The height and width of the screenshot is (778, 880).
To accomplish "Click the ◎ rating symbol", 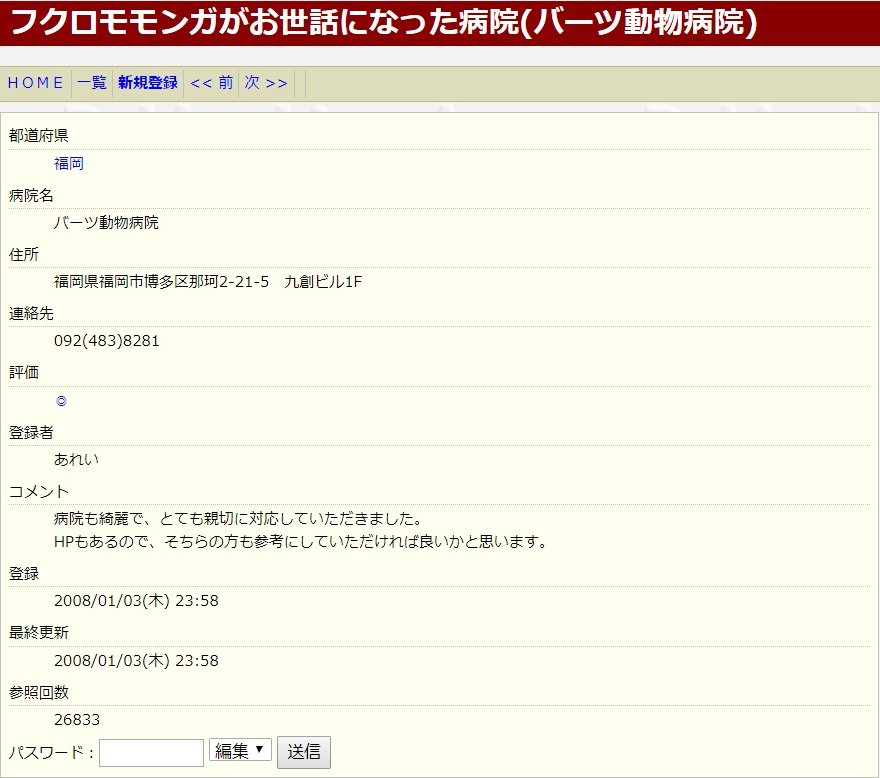I will coord(61,401).
